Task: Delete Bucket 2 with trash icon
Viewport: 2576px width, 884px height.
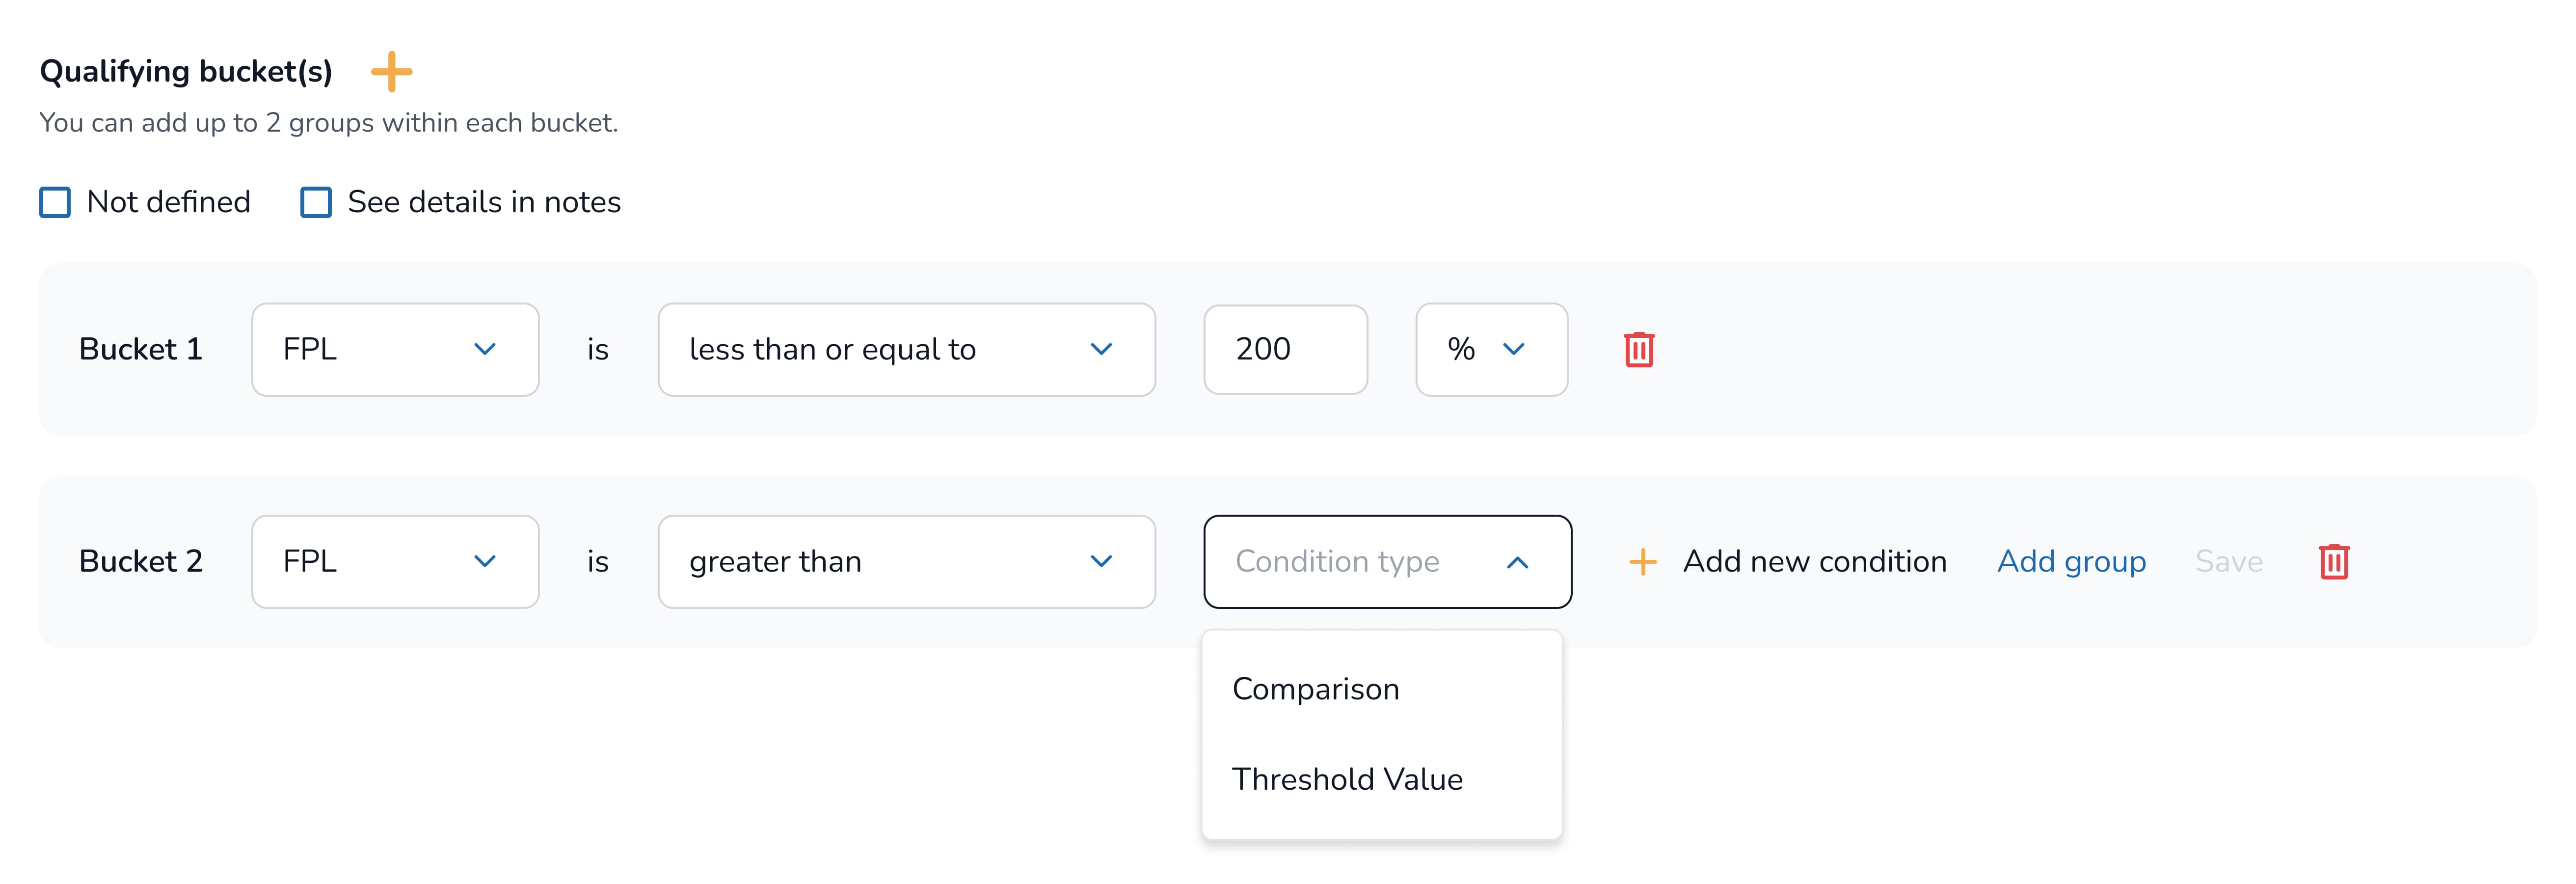Action: [2333, 562]
